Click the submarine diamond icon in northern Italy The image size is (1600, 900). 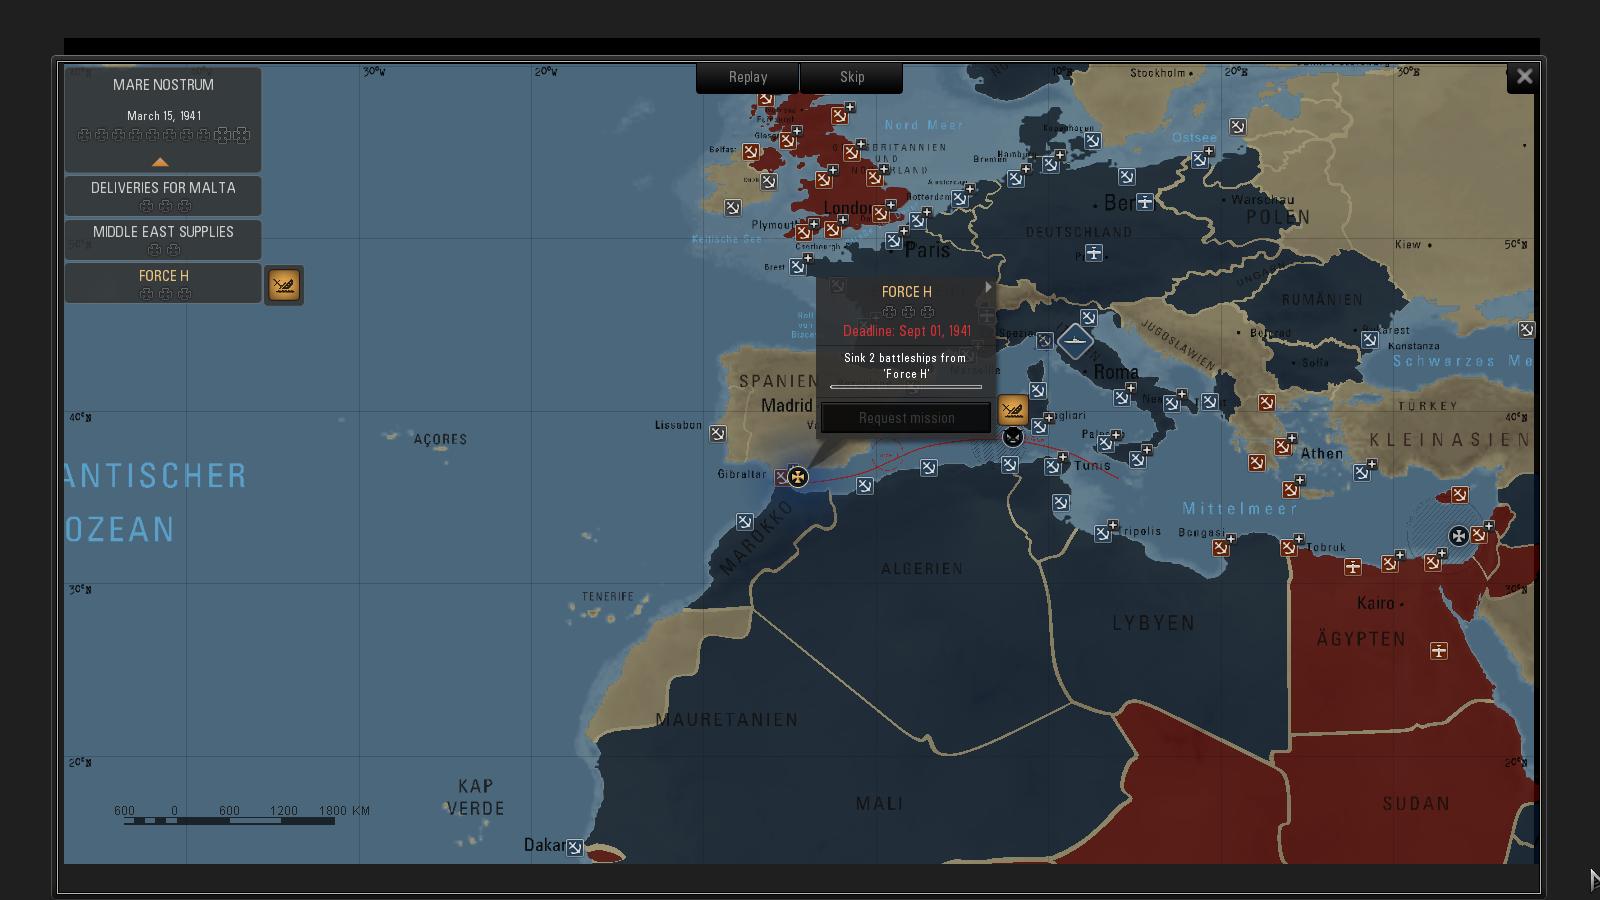(x=1074, y=342)
